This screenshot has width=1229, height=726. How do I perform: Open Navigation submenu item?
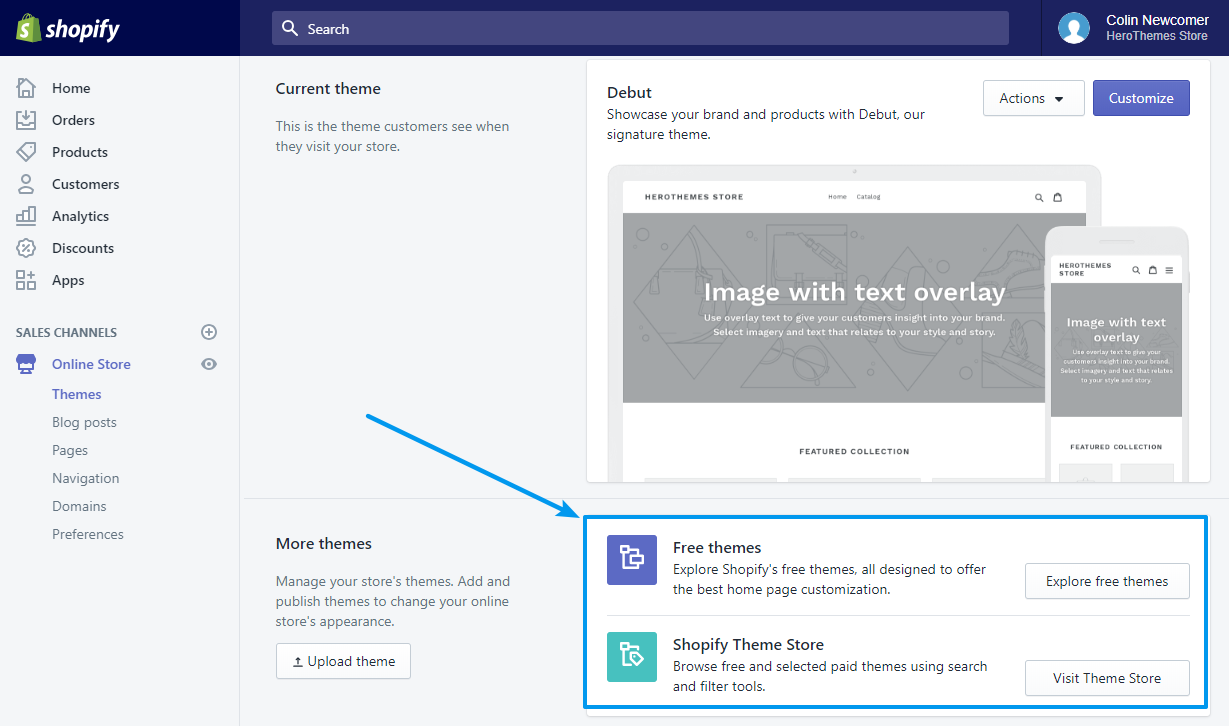[85, 478]
